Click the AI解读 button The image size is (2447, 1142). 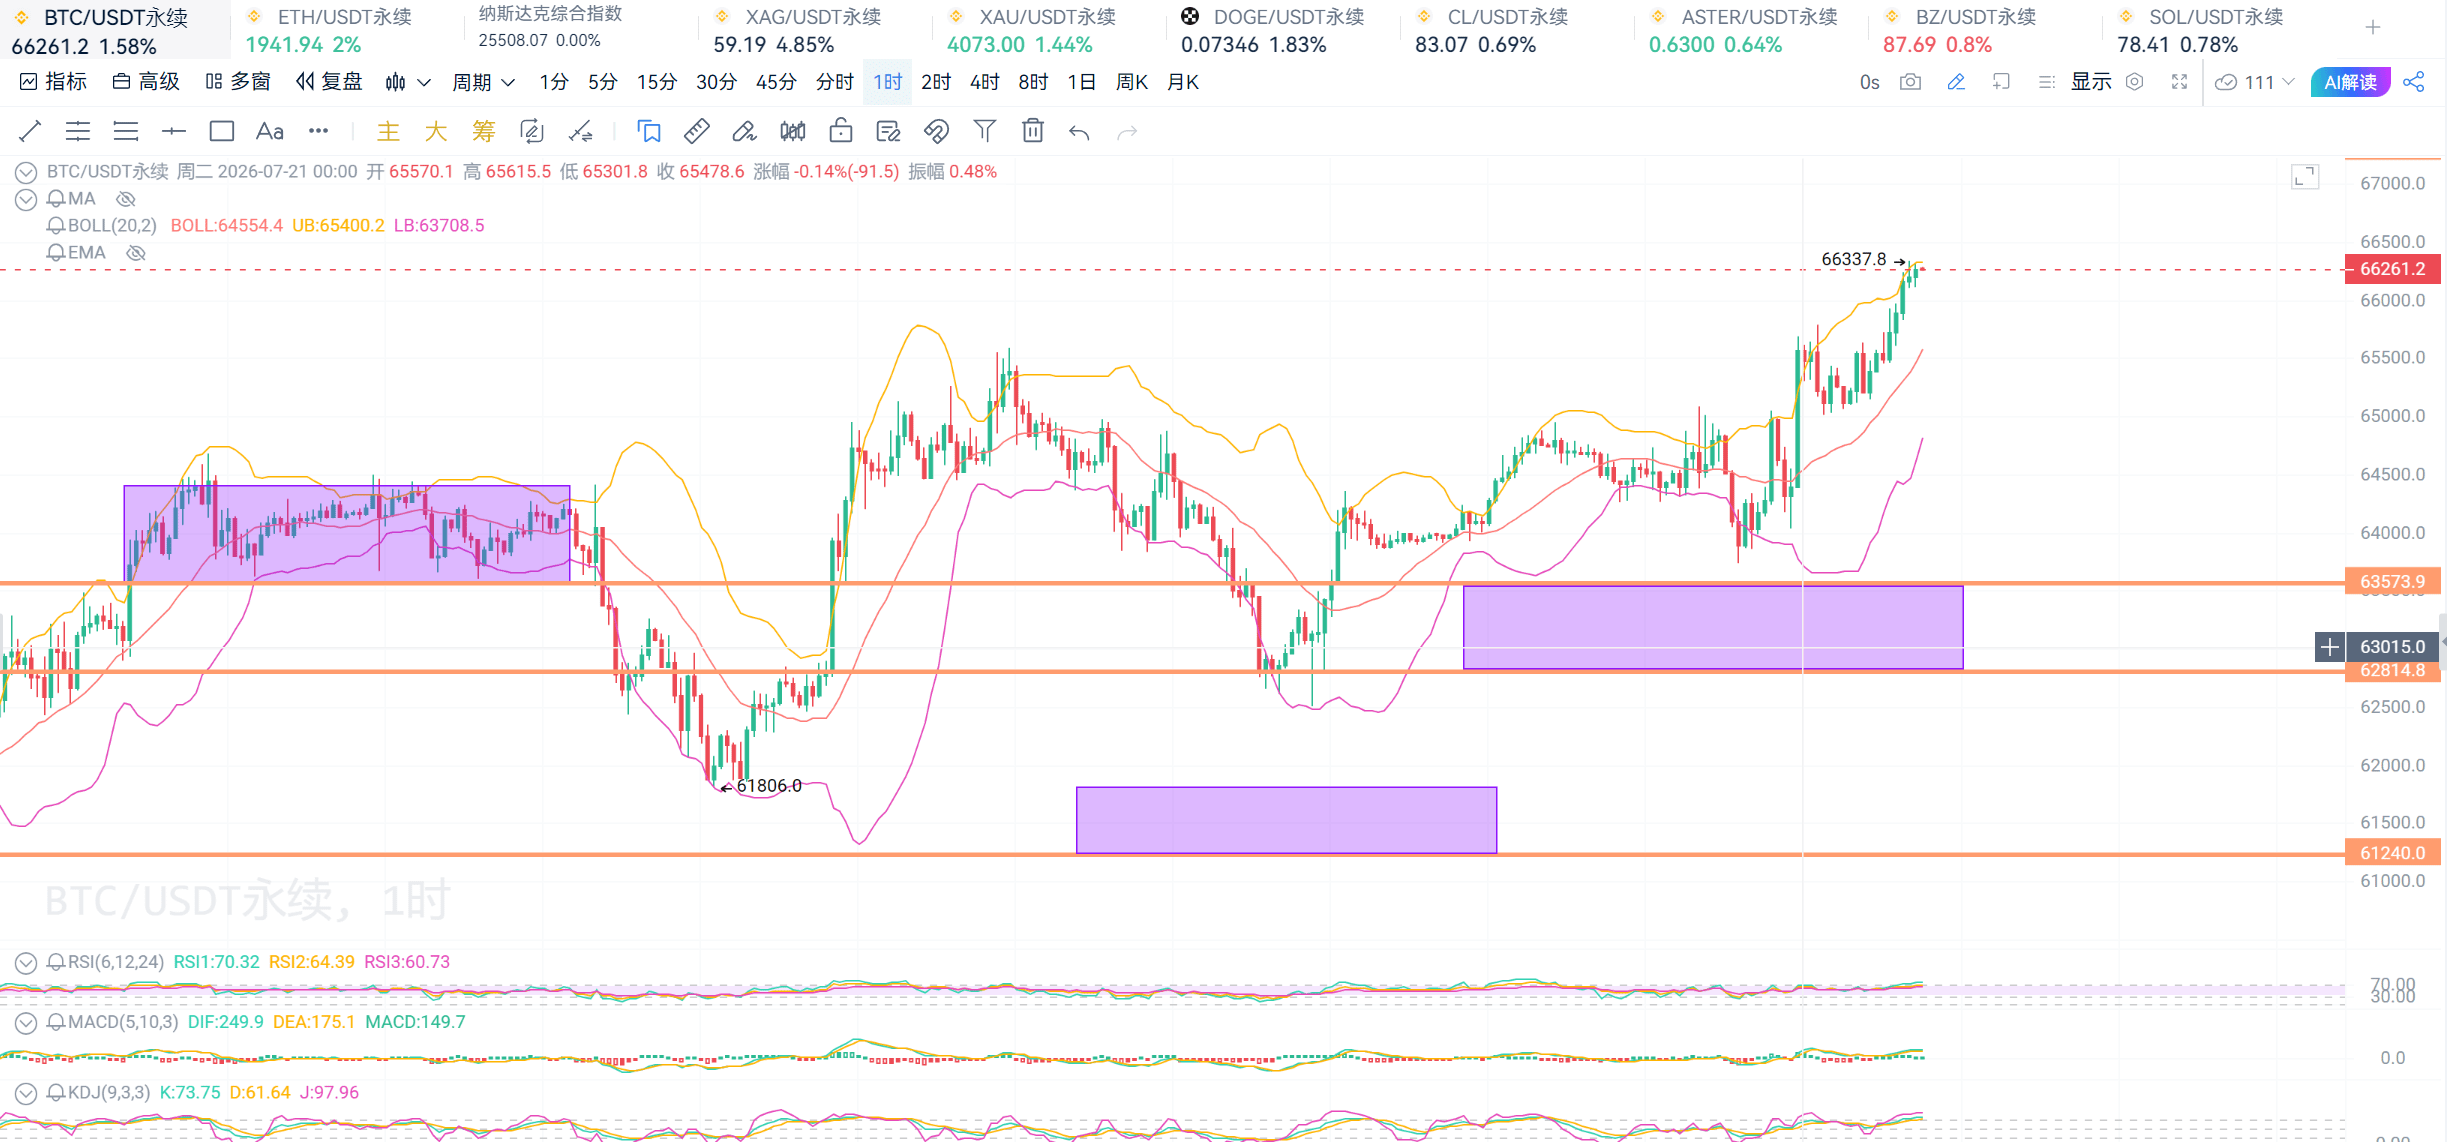(2350, 82)
